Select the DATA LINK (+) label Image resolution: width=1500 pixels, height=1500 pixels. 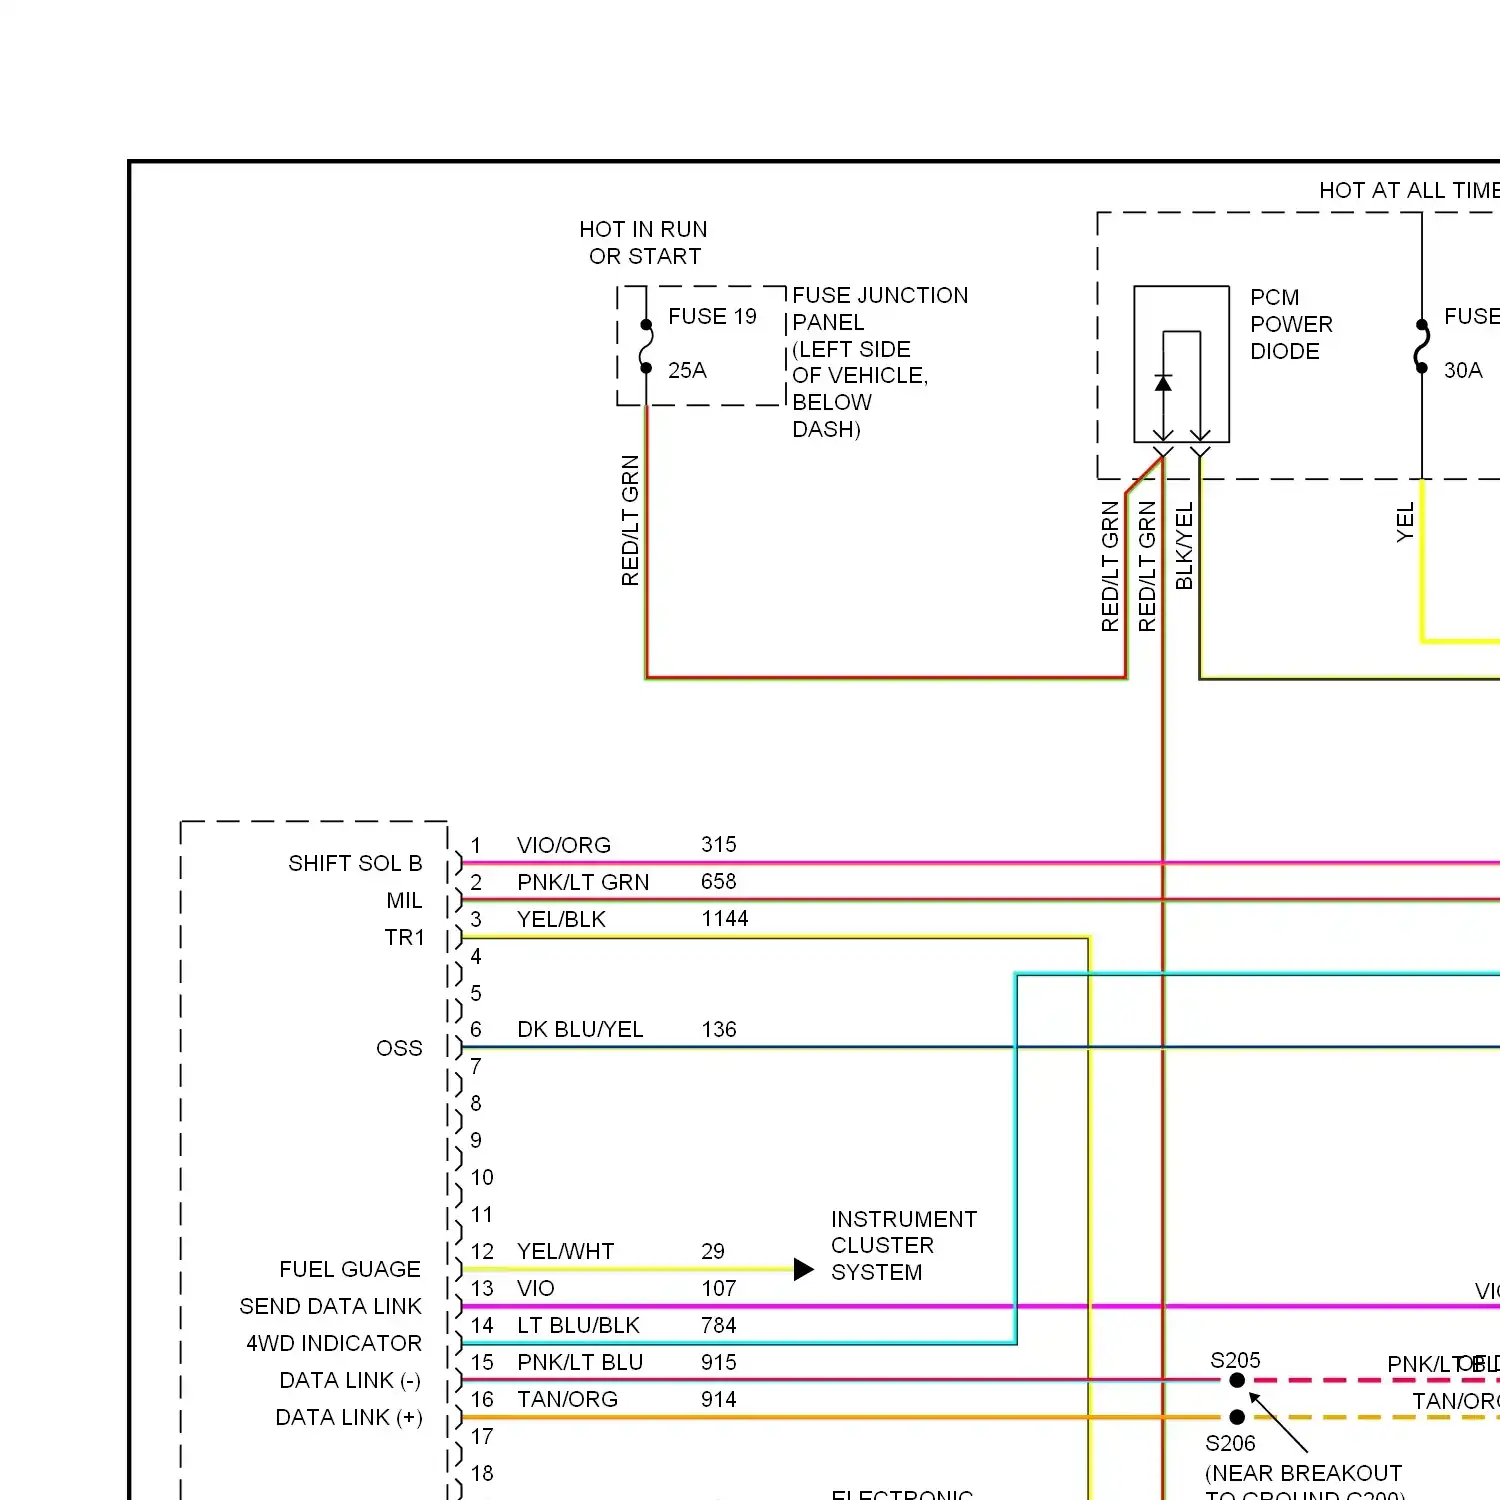coord(349,1417)
